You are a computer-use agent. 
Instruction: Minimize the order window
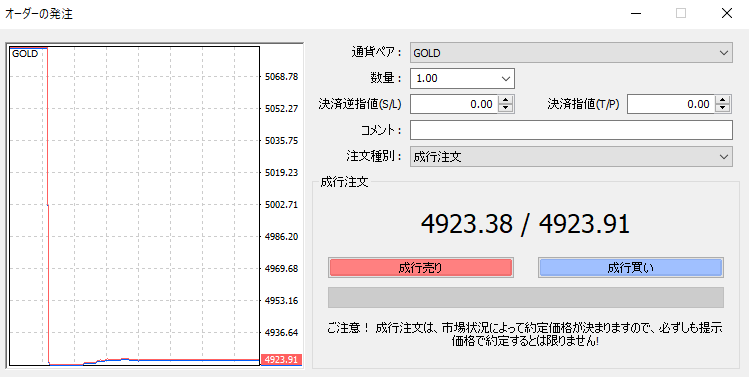(x=636, y=13)
